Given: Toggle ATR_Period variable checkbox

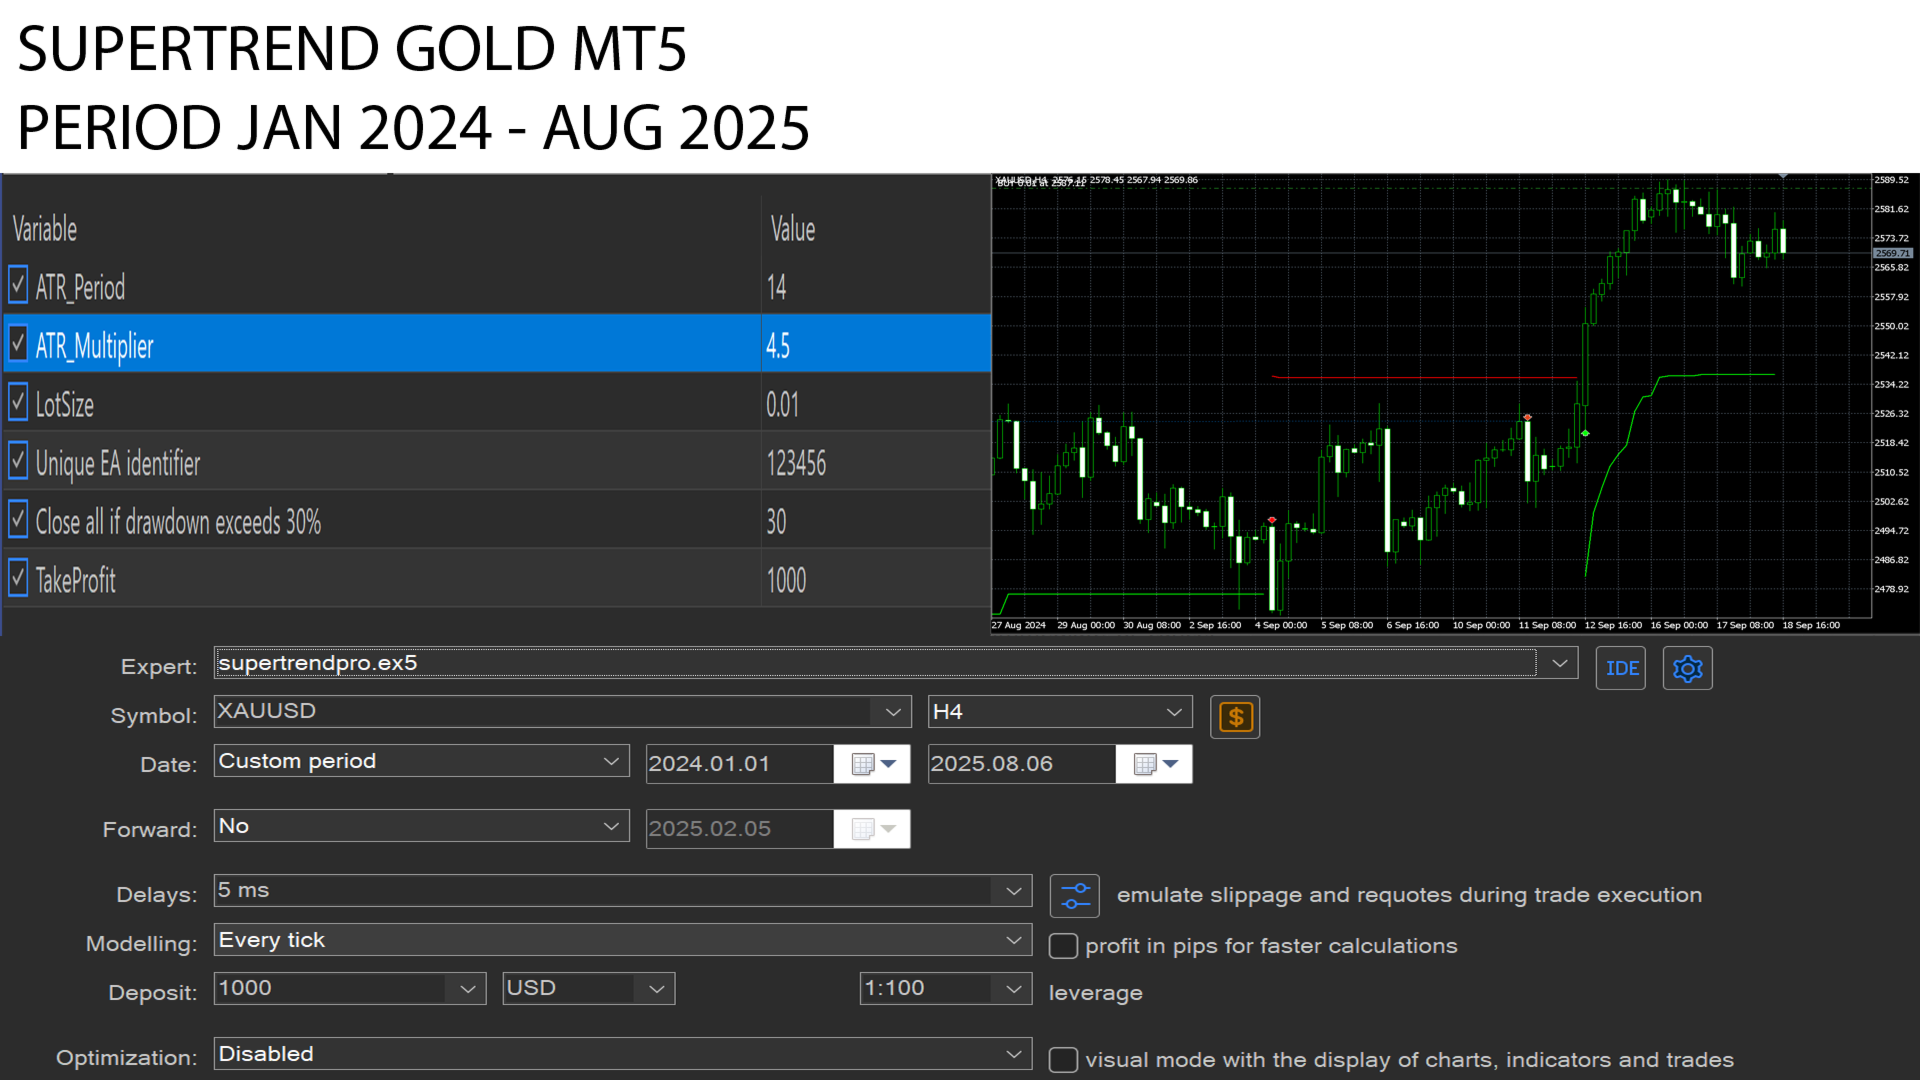Looking at the screenshot, I should tap(18, 285).
